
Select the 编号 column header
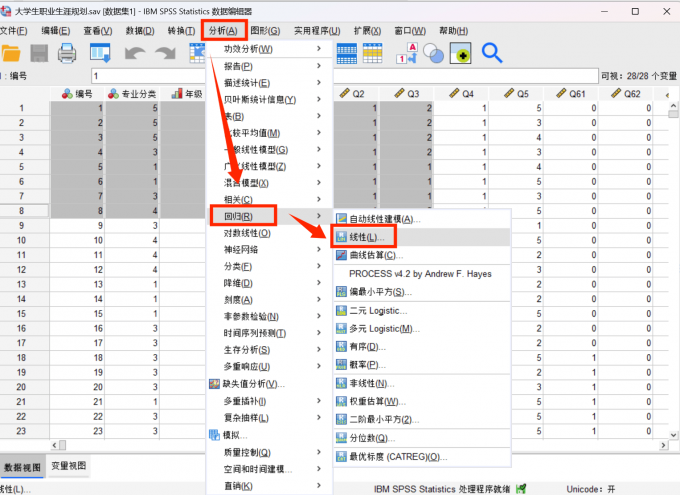click(78, 94)
